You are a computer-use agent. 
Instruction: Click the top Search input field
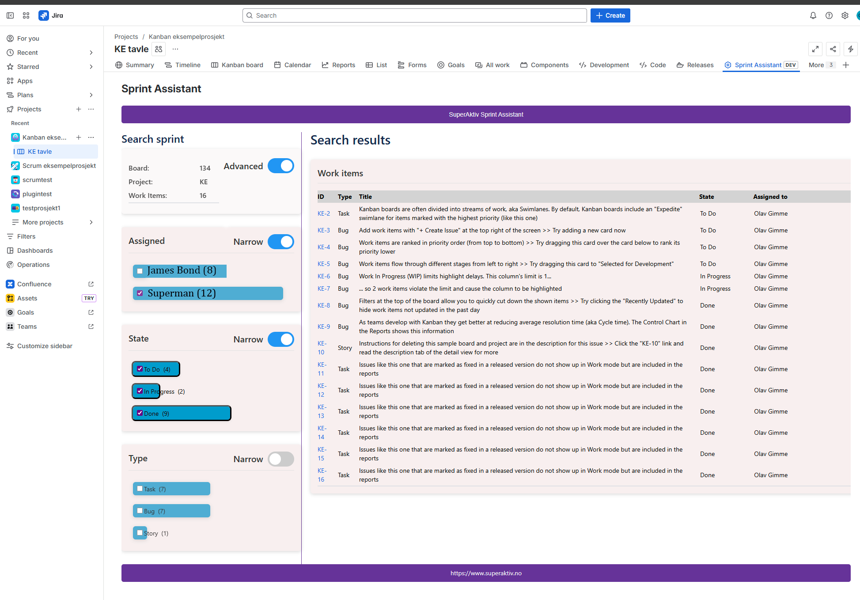tap(415, 16)
